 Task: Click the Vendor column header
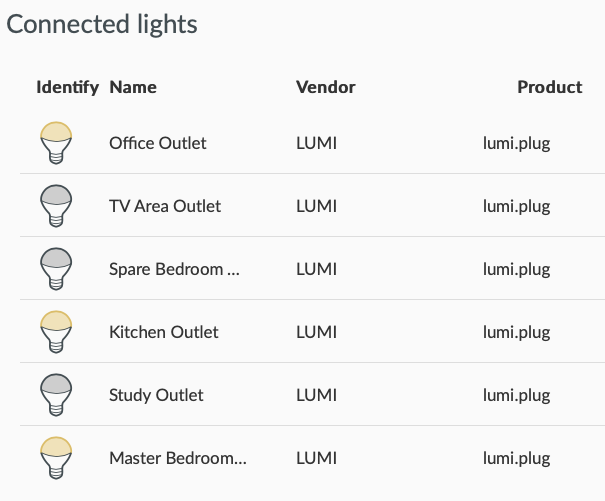326,87
